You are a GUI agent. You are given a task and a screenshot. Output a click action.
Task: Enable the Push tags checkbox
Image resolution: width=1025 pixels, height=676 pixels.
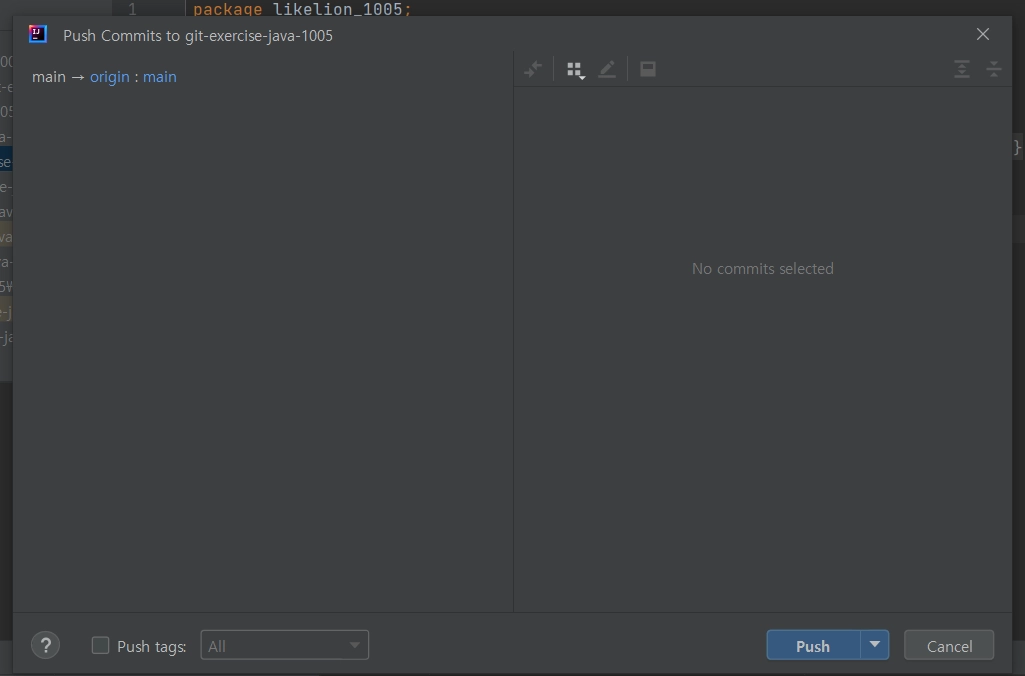click(100, 645)
